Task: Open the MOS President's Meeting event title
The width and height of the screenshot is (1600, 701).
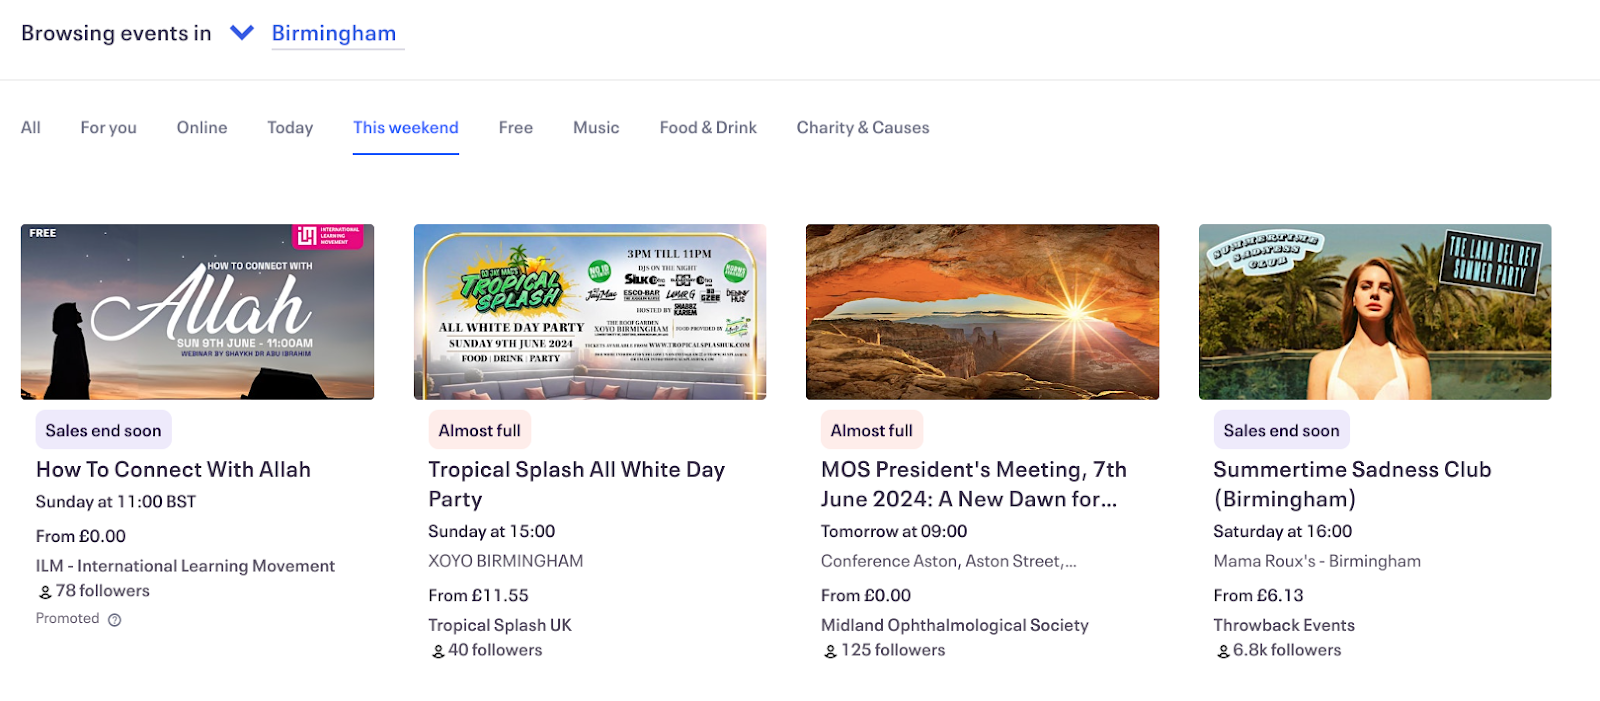Action: (x=974, y=484)
